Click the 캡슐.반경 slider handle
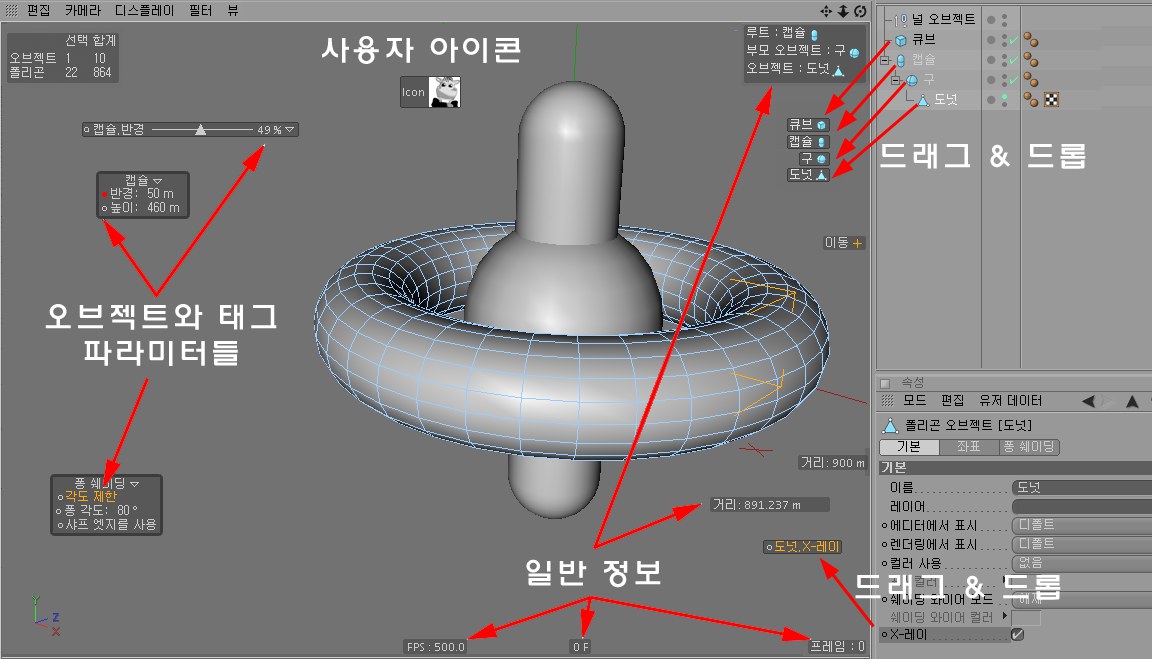The image size is (1152, 659). click(200, 130)
